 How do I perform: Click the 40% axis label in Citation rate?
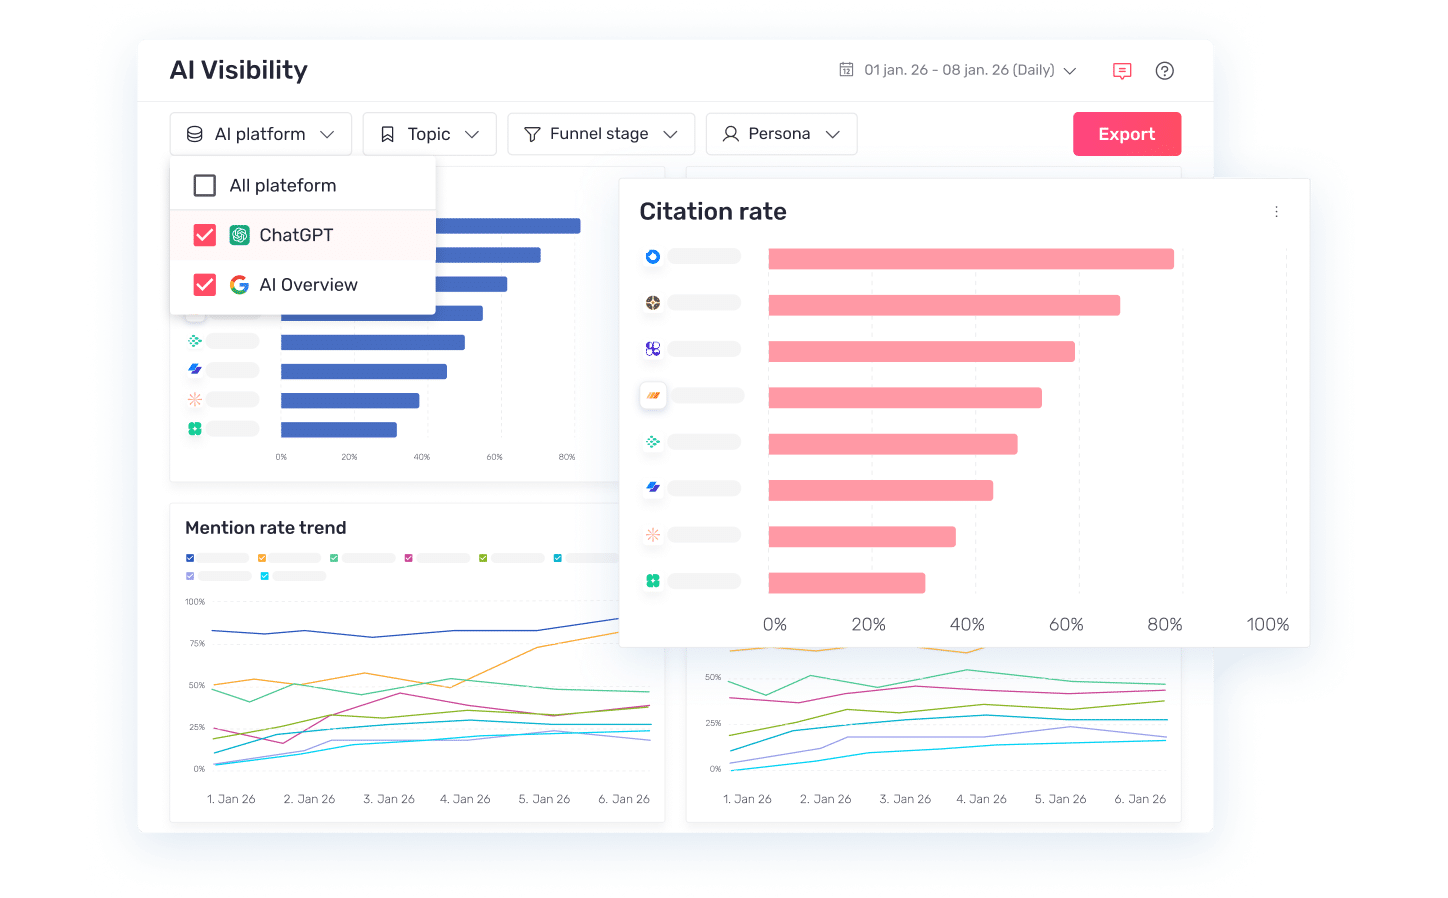tap(967, 625)
